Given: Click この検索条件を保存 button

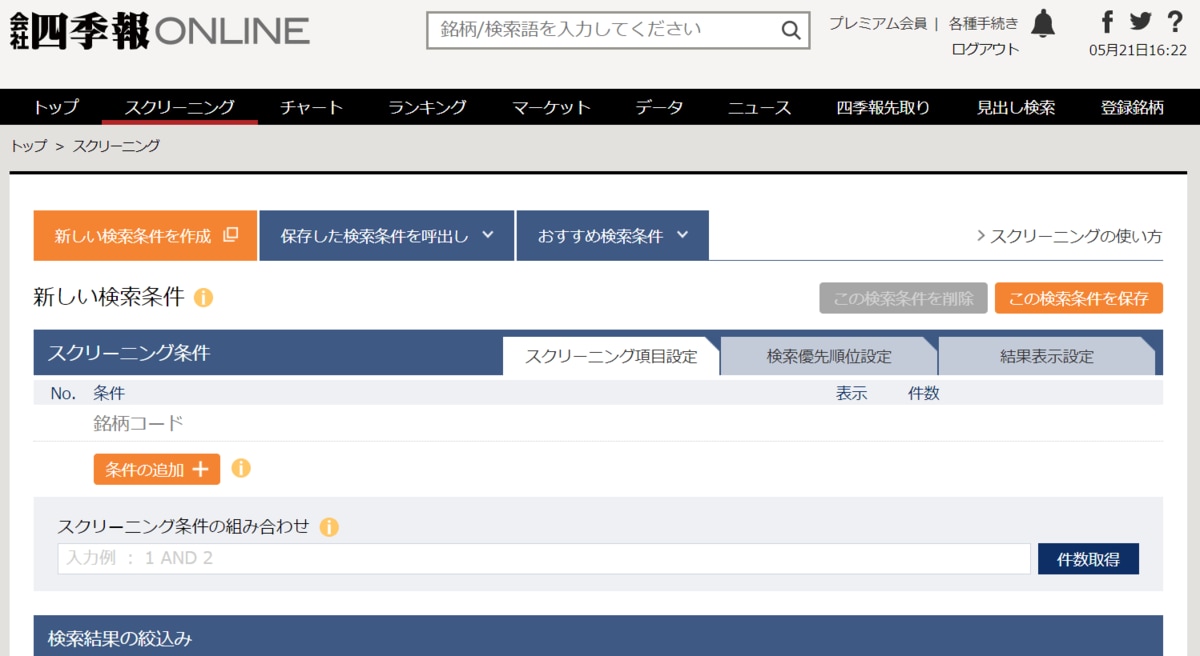Looking at the screenshot, I should click(x=1078, y=298).
